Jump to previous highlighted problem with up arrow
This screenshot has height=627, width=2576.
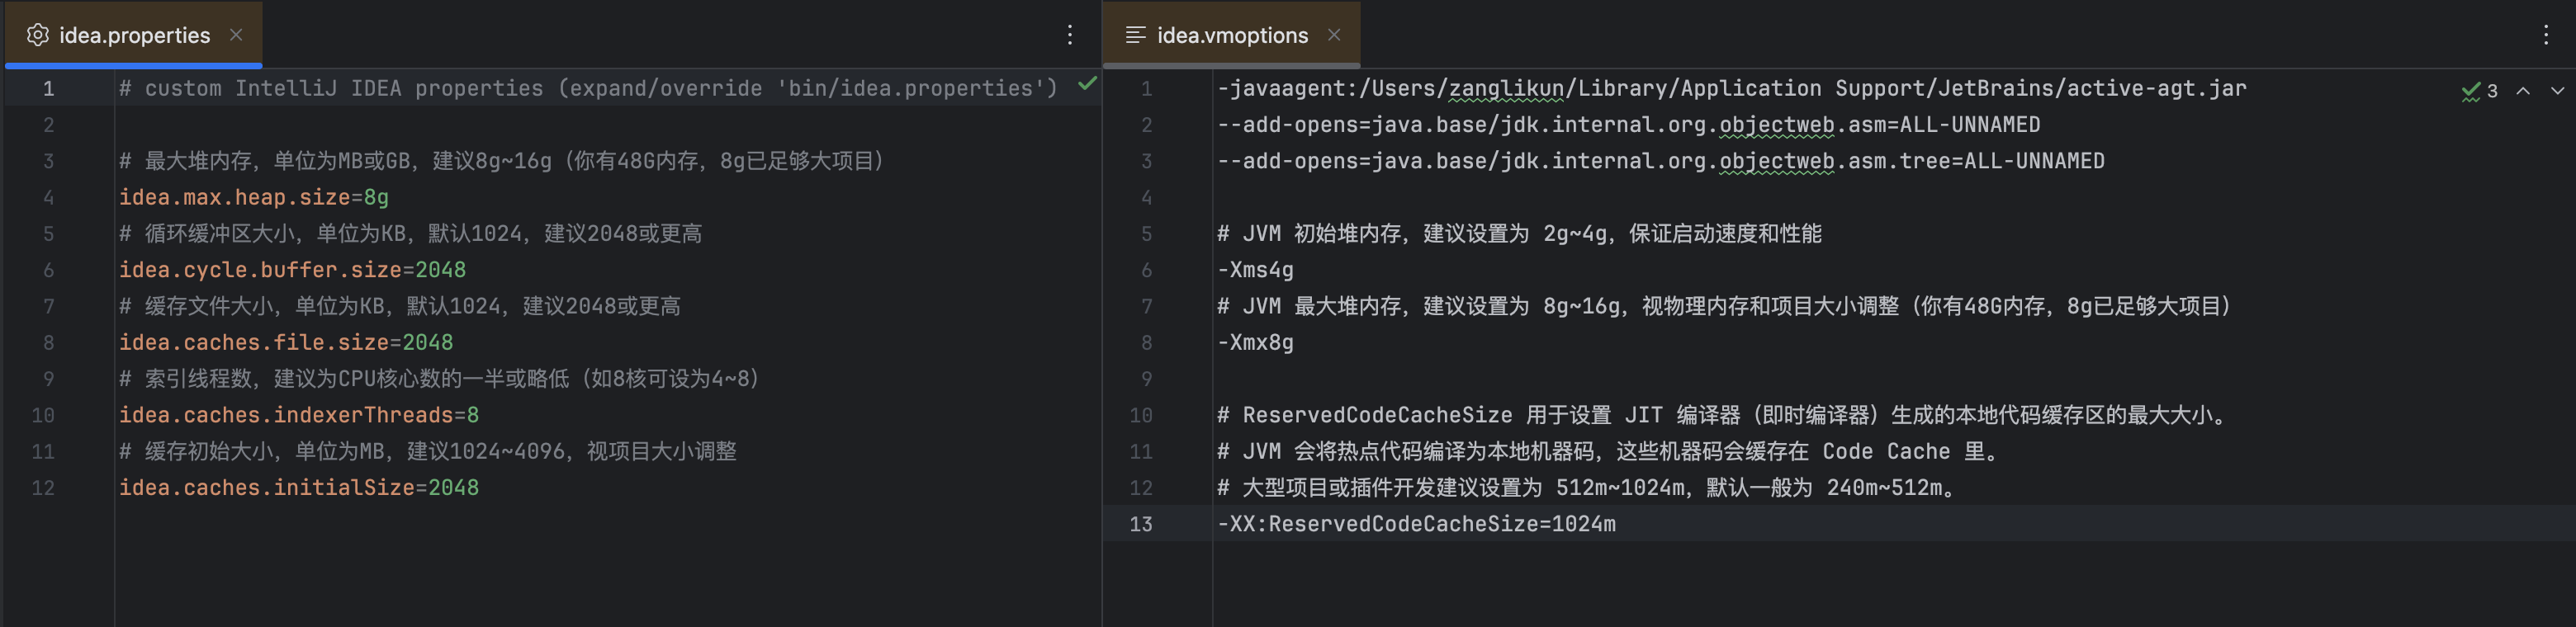[x=2523, y=91]
